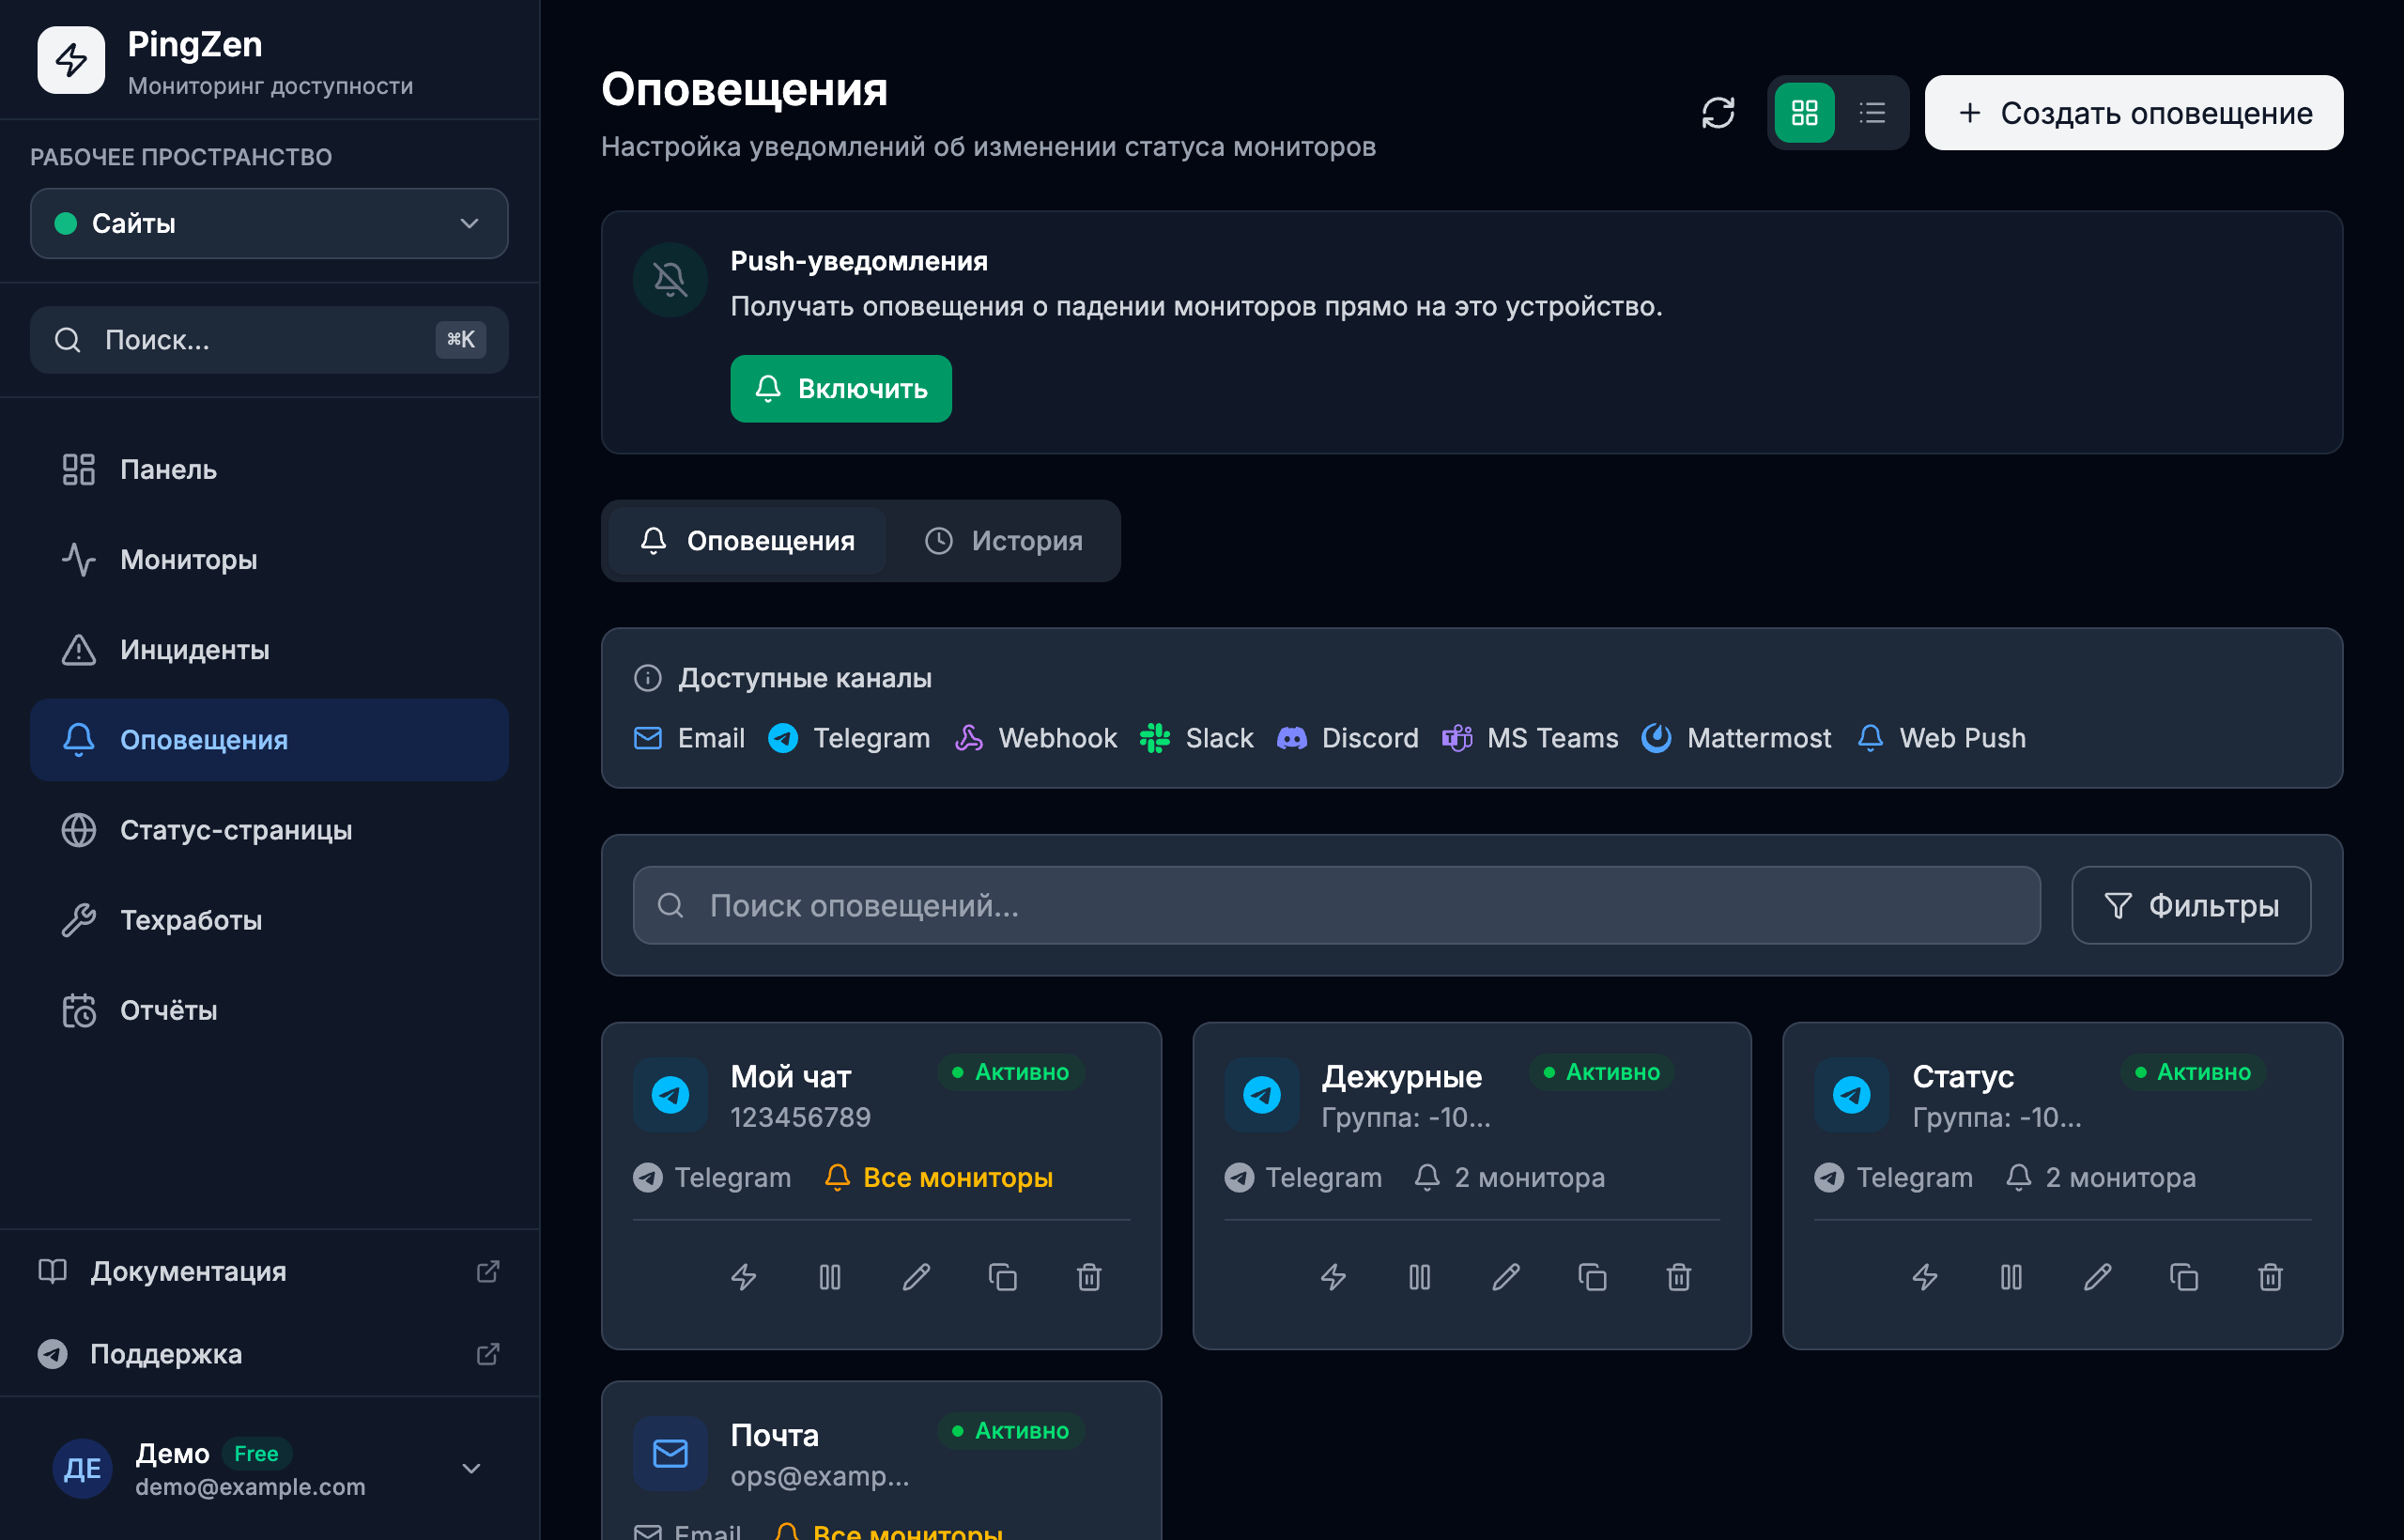Switch to grid view
Screen dimensions: 2404x1540
pyautogui.click(x=1804, y=113)
